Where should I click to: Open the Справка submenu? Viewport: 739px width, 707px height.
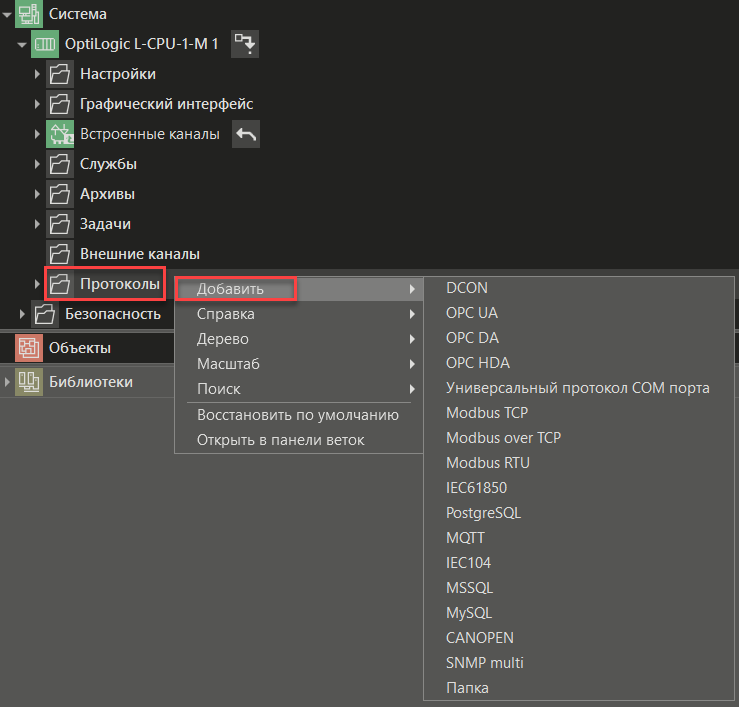[298, 314]
